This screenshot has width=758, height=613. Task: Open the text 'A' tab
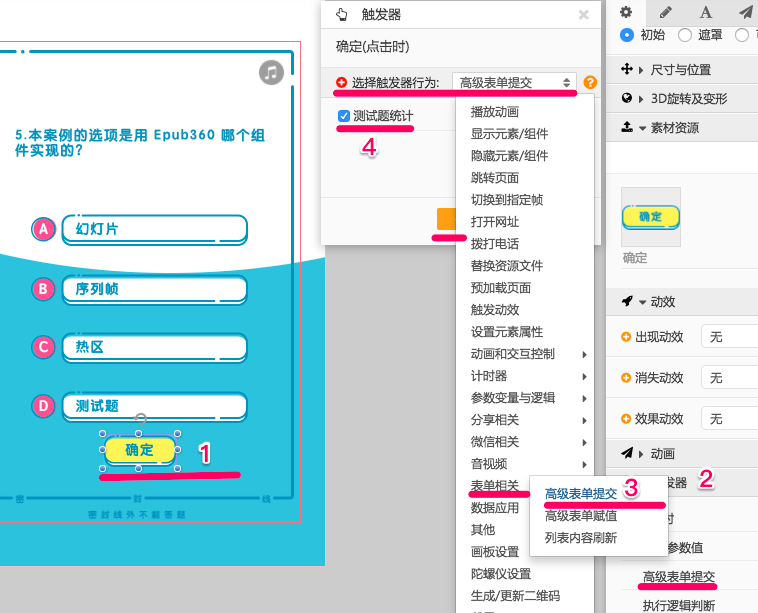coord(705,12)
